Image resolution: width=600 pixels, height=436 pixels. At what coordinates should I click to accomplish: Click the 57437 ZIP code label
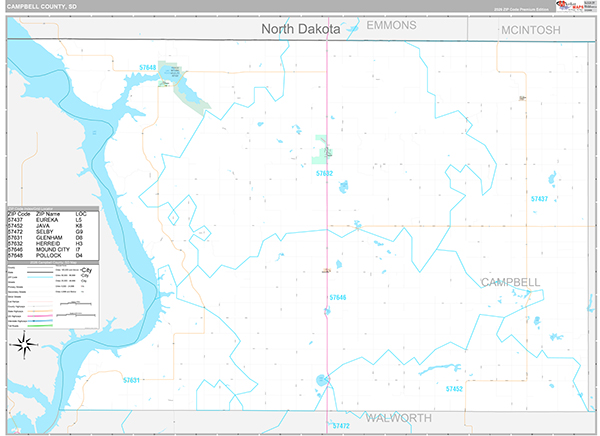point(539,199)
